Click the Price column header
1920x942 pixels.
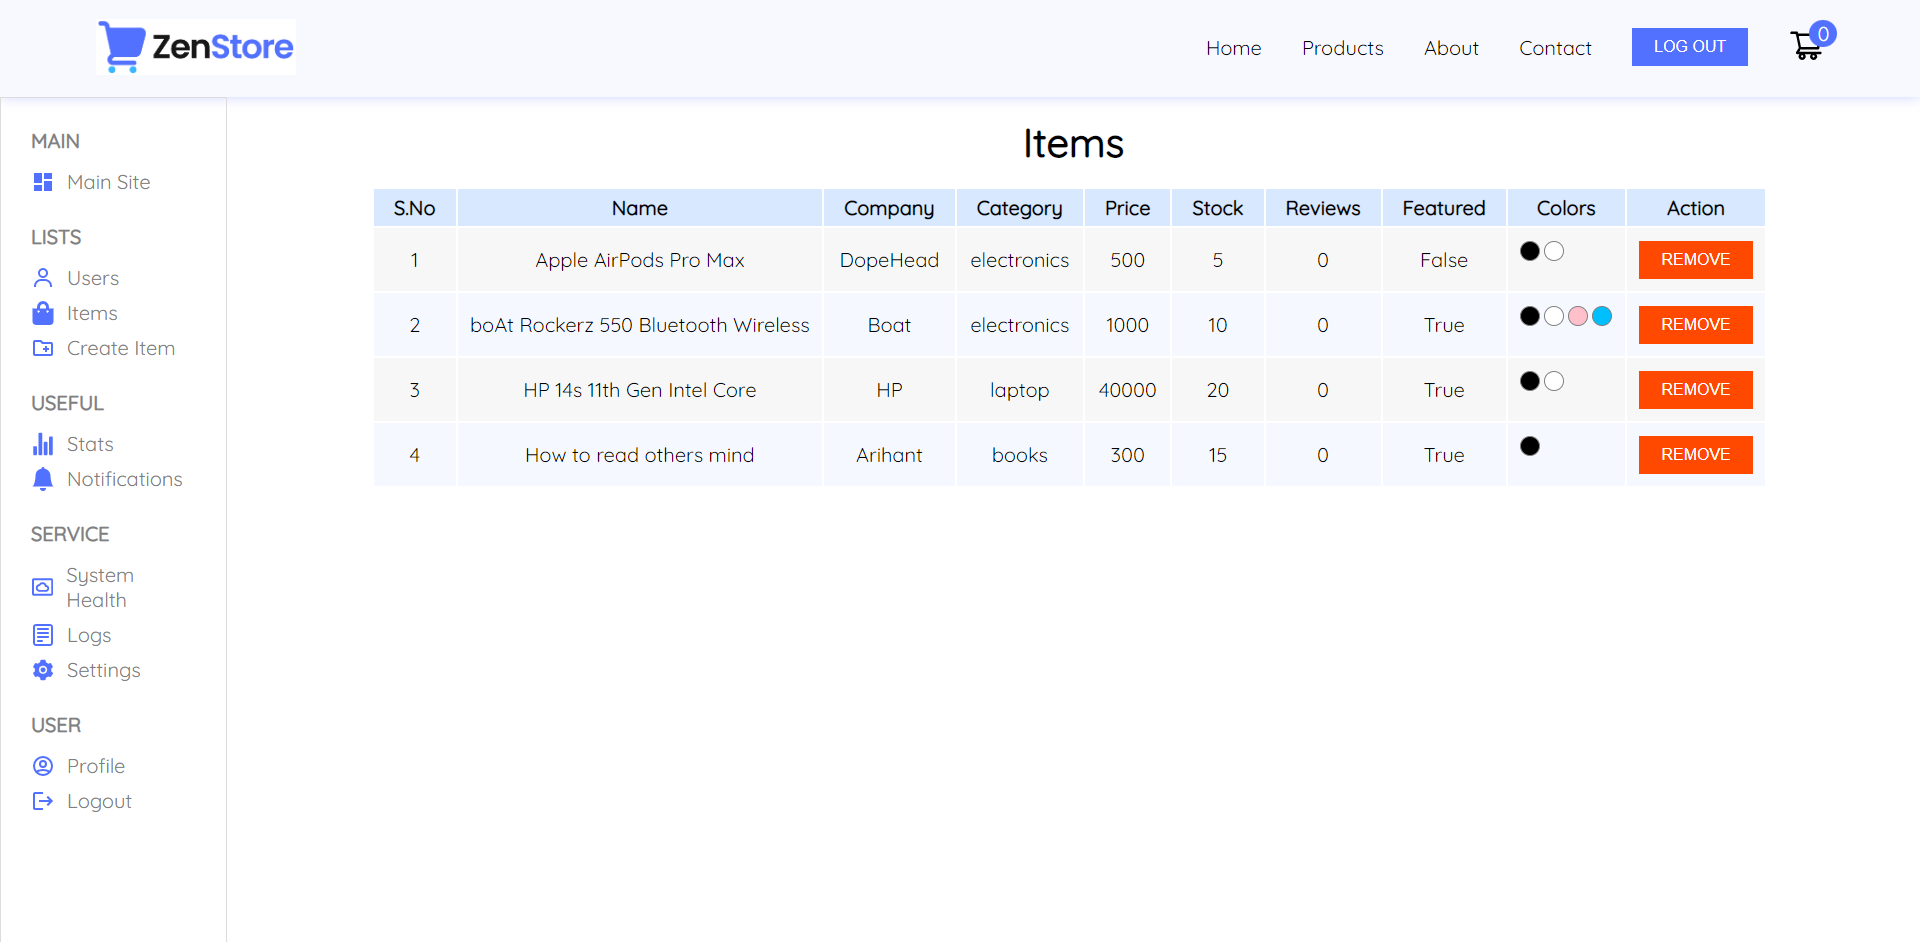(1127, 208)
